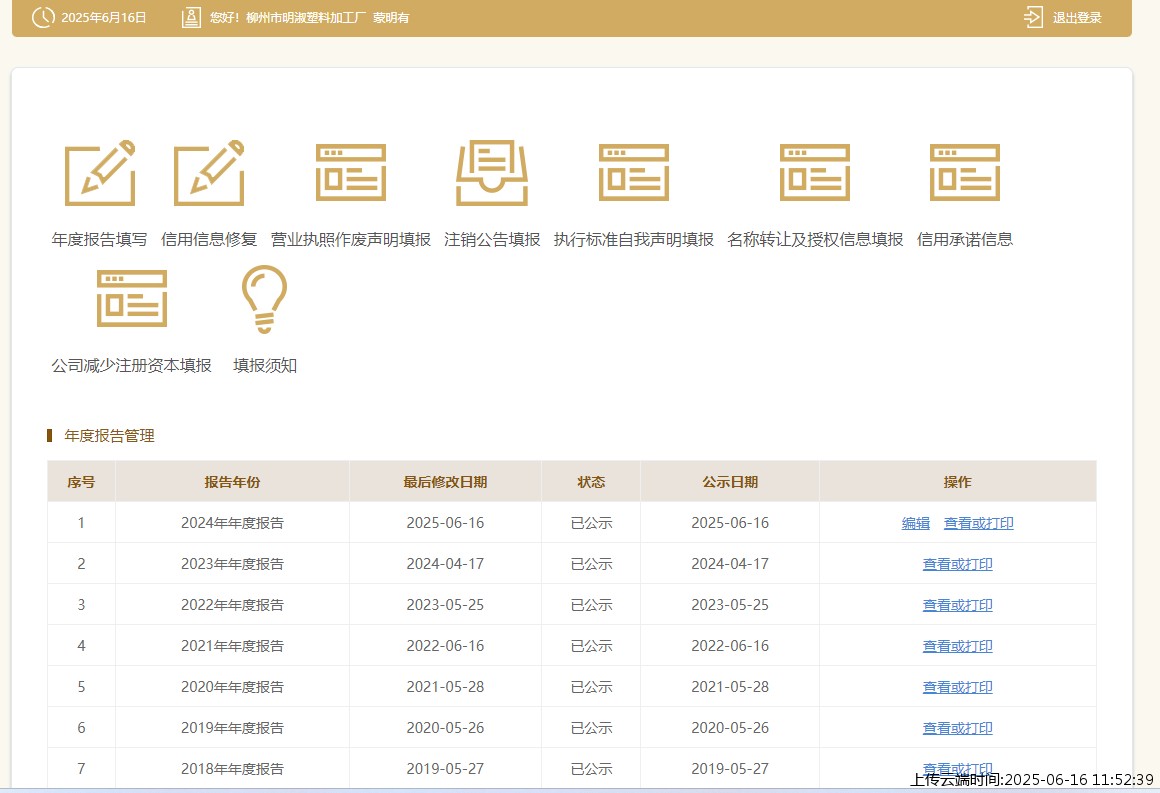Click the 2023-05-25 publication date cell

[730, 605]
